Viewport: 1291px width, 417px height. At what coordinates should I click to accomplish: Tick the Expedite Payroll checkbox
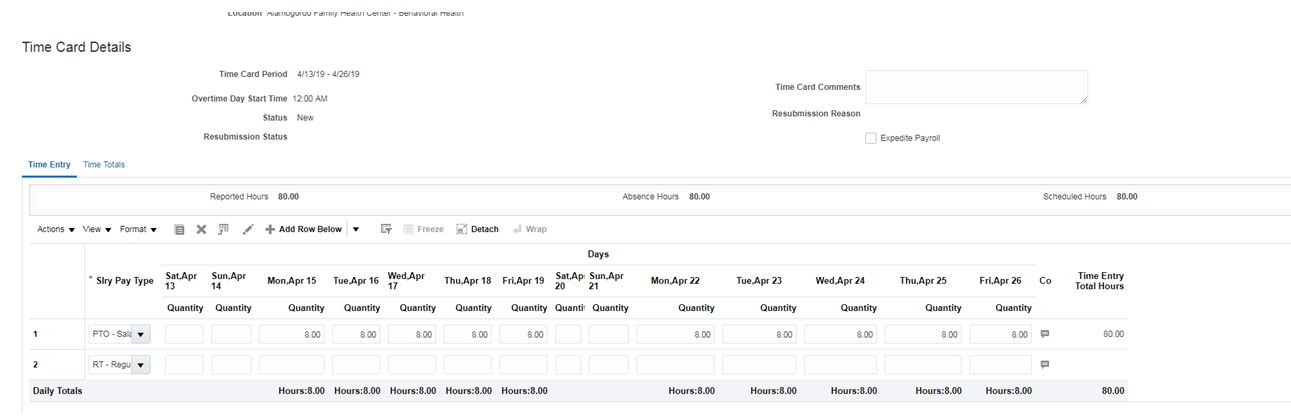pyautogui.click(x=870, y=138)
